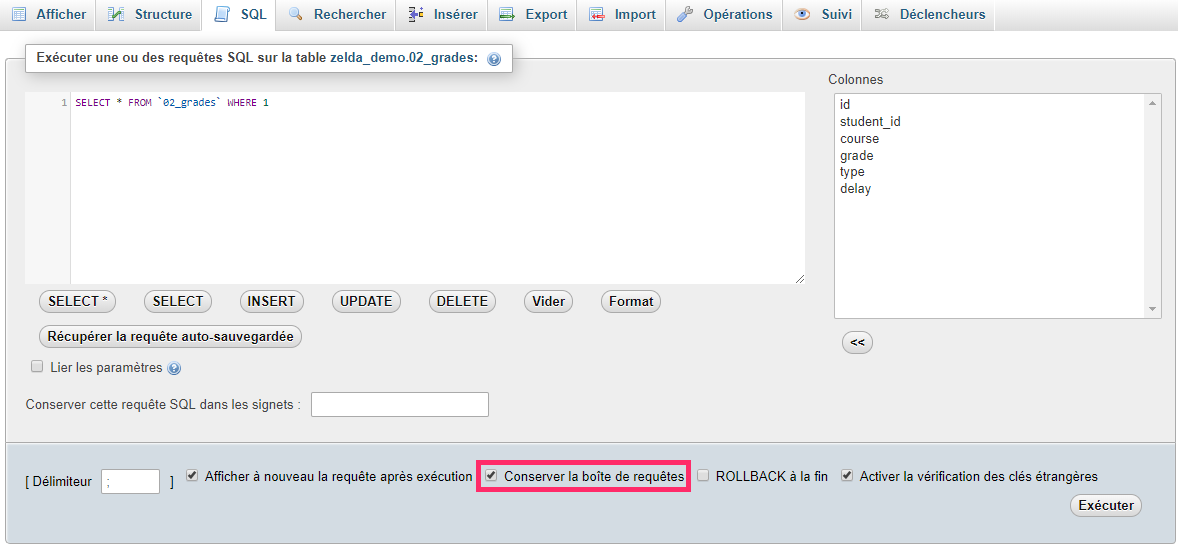Click the Rechercher magnifier icon
The image size is (1178, 544).
coord(296,14)
